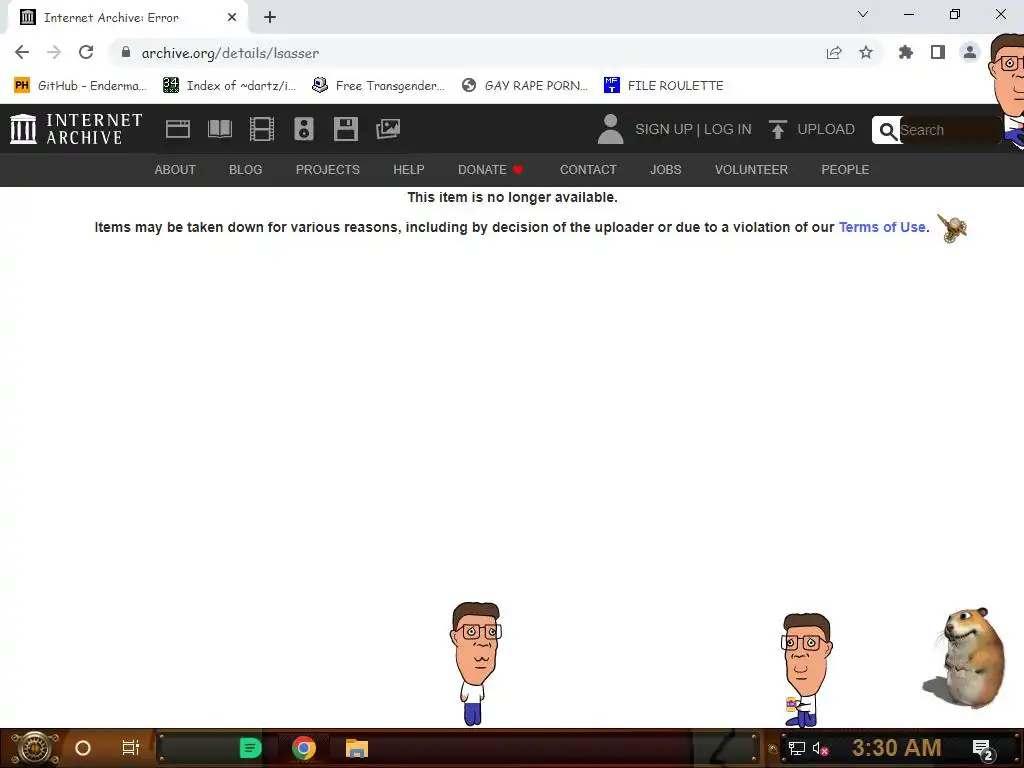Image resolution: width=1024 pixels, height=768 pixels.
Task: Open the steampunk Start button
Action: pos(35,748)
